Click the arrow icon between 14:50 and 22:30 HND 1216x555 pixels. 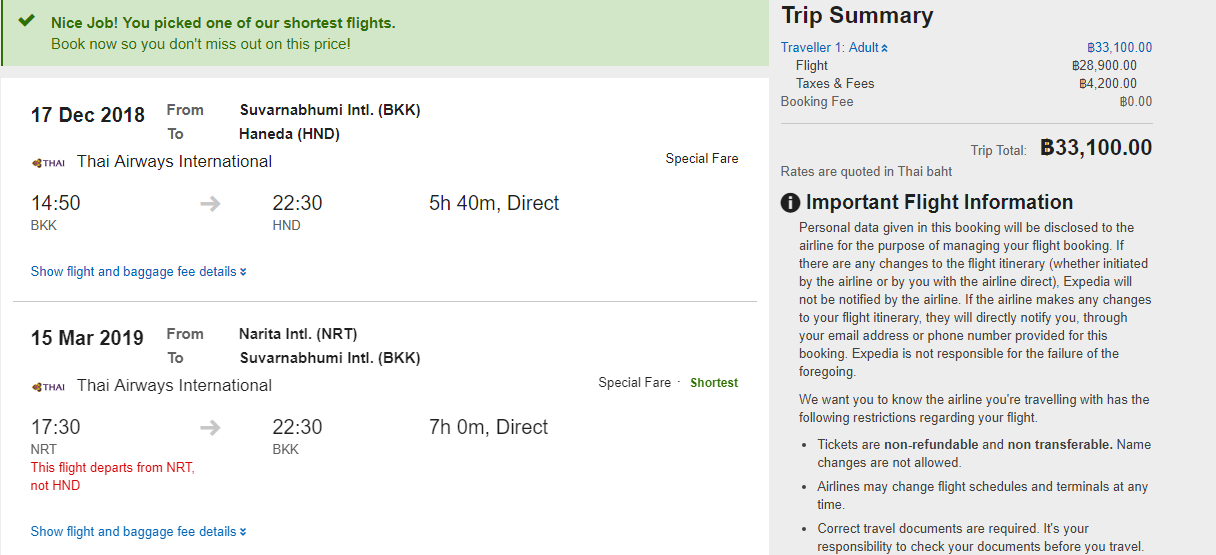tap(210, 204)
